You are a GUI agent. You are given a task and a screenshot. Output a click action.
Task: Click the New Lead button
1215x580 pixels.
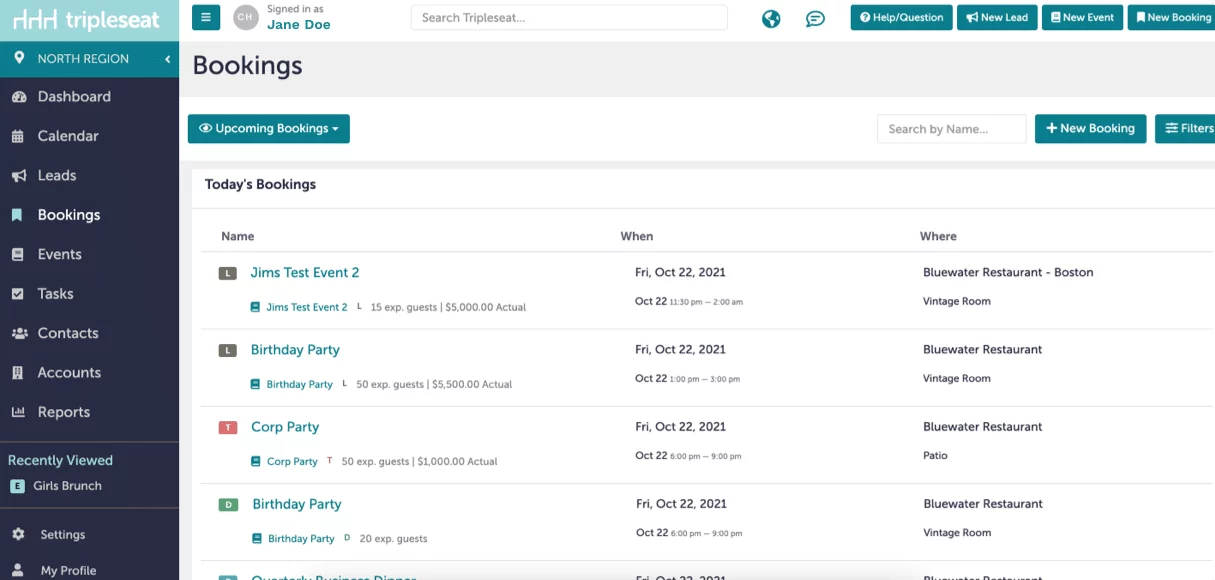point(997,18)
